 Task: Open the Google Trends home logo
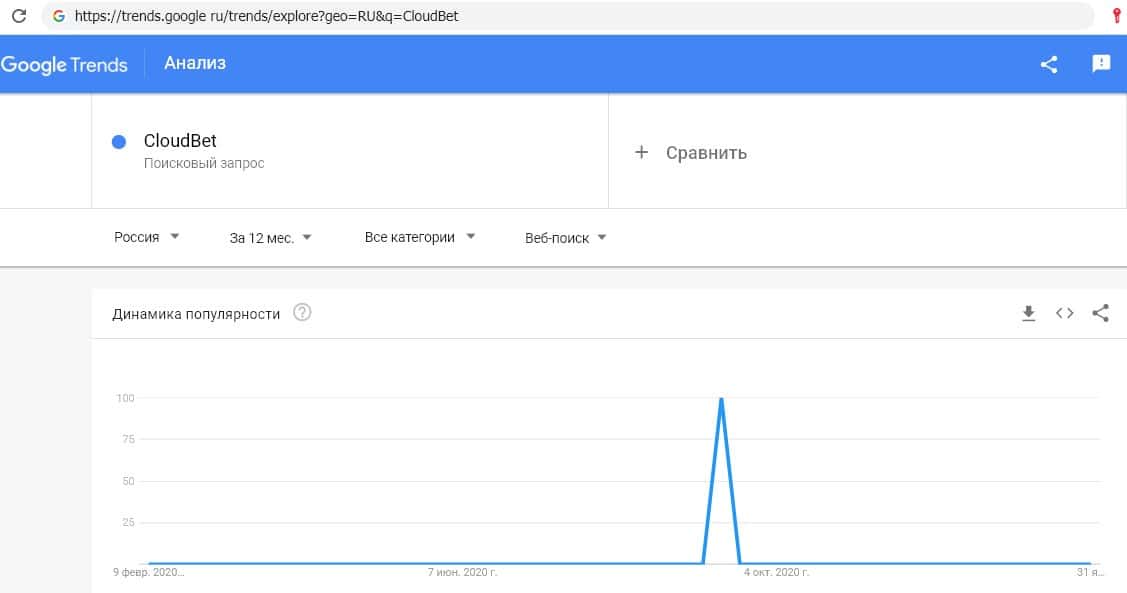pyautogui.click(x=65, y=64)
